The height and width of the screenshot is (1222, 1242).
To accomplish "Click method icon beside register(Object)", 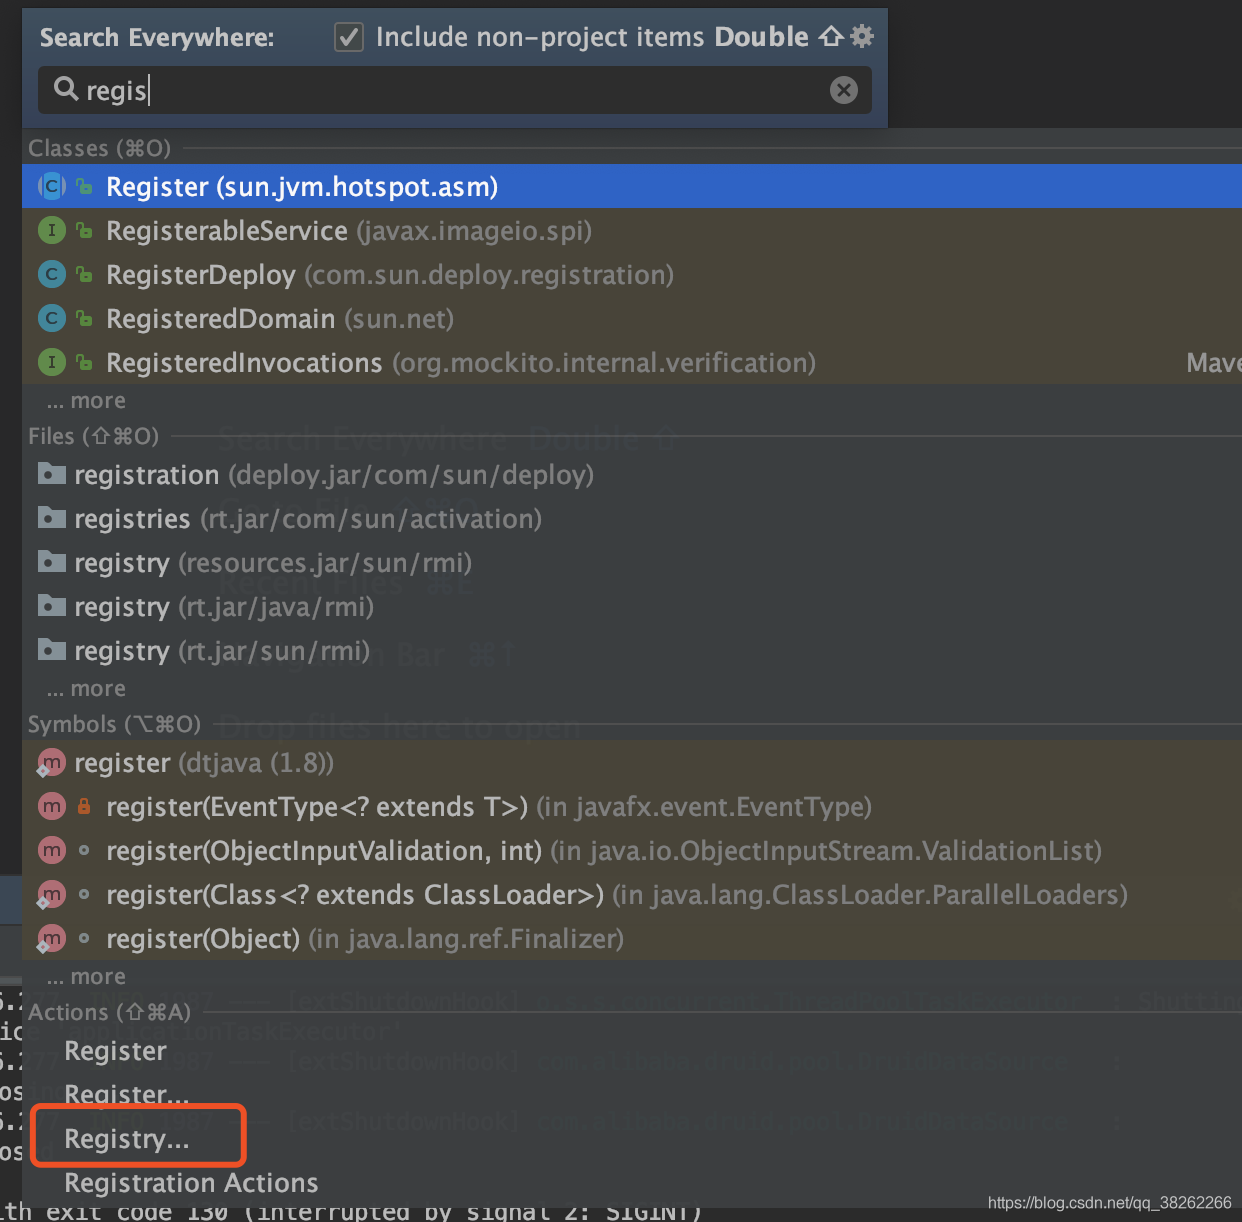I will pos(51,939).
